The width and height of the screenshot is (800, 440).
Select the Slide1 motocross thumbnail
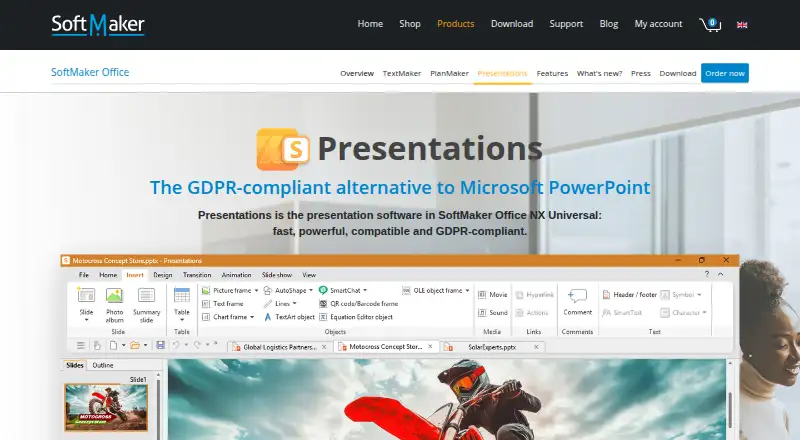point(106,407)
